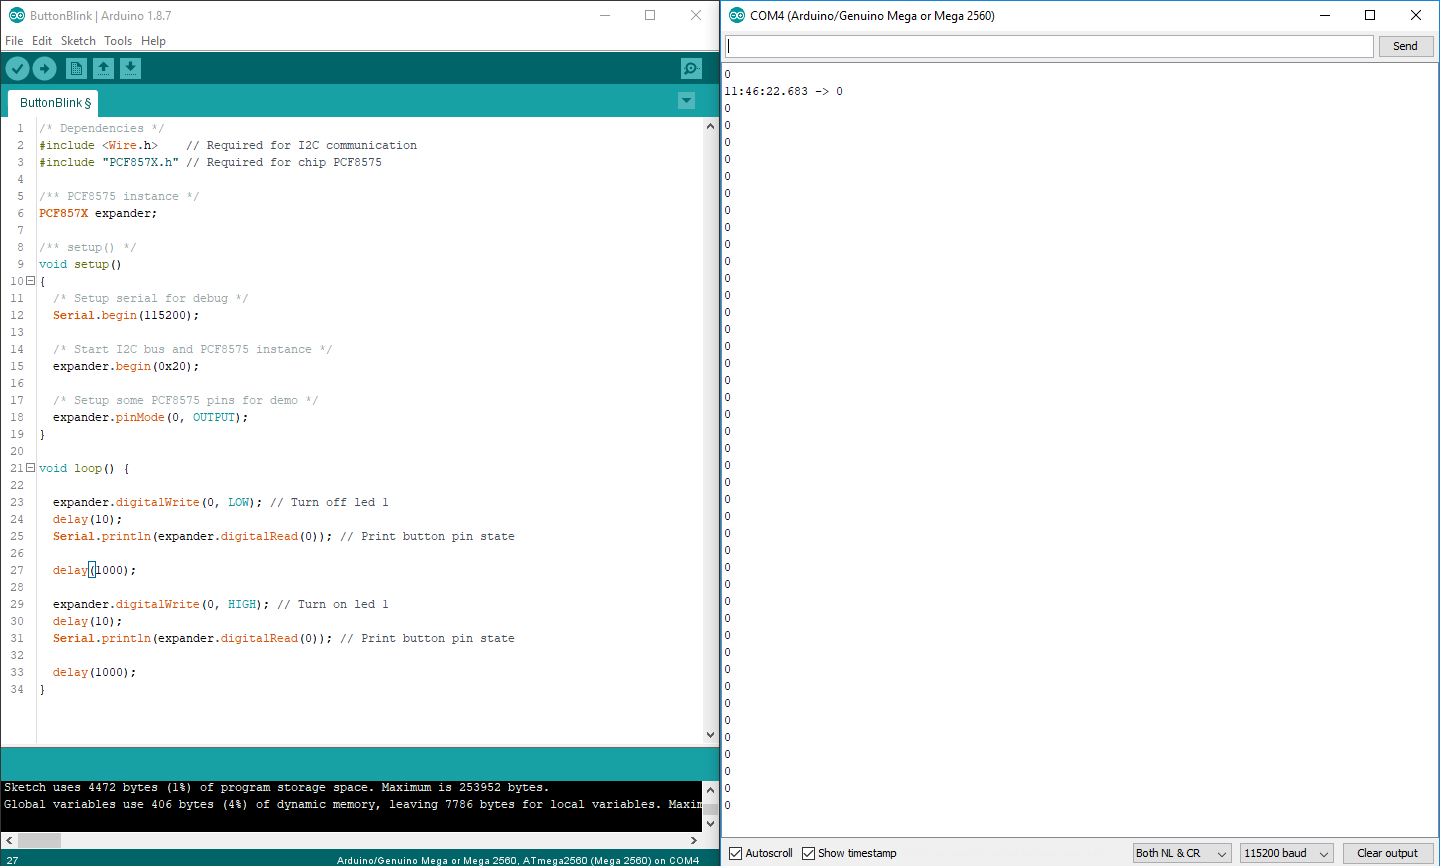Click the editor scrollbar down arrow
This screenshot has height=866, width=1440.
[711, 735]
